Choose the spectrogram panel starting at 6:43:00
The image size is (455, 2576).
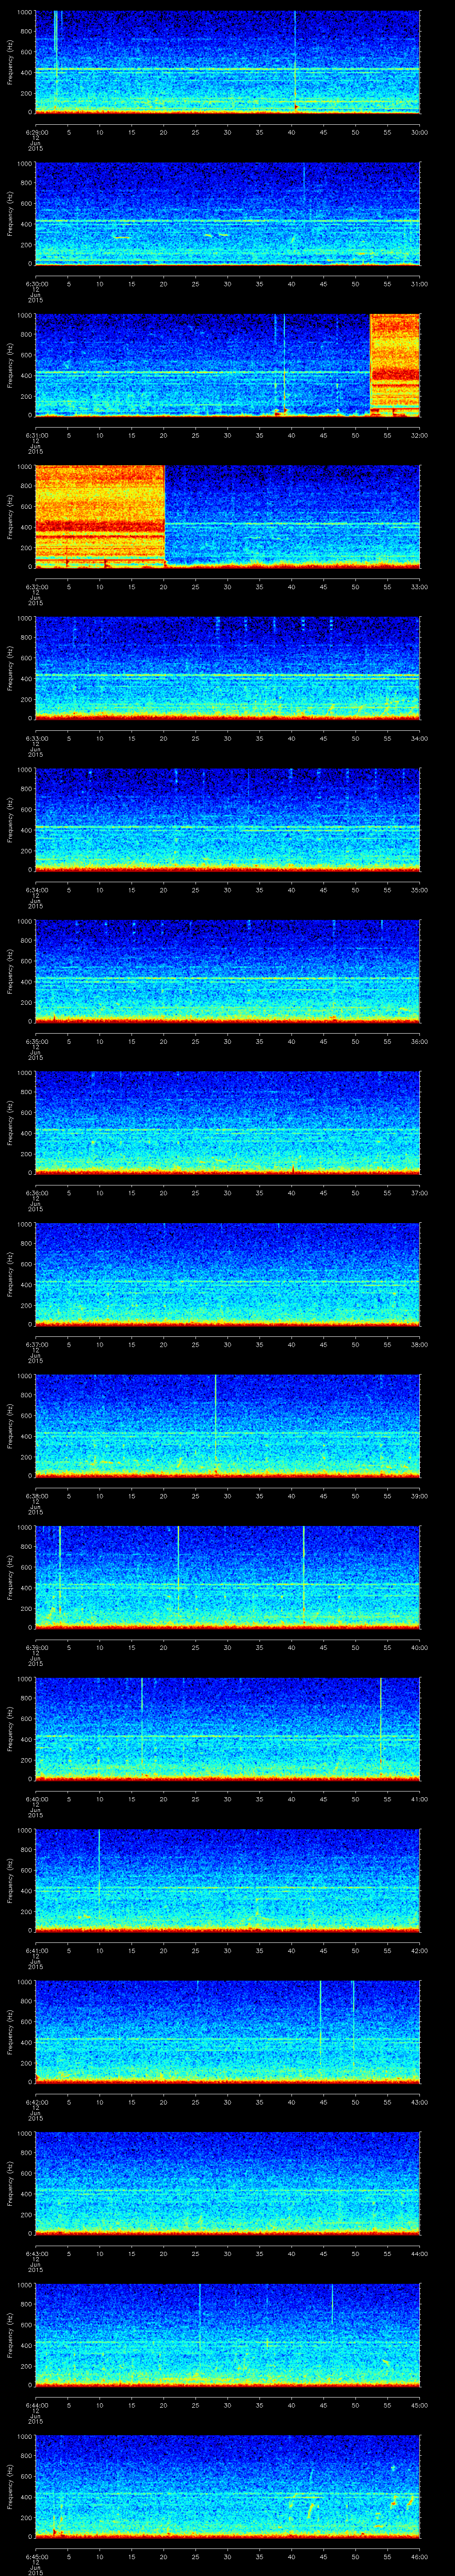pyautogui.click(x=227, y=2183)
